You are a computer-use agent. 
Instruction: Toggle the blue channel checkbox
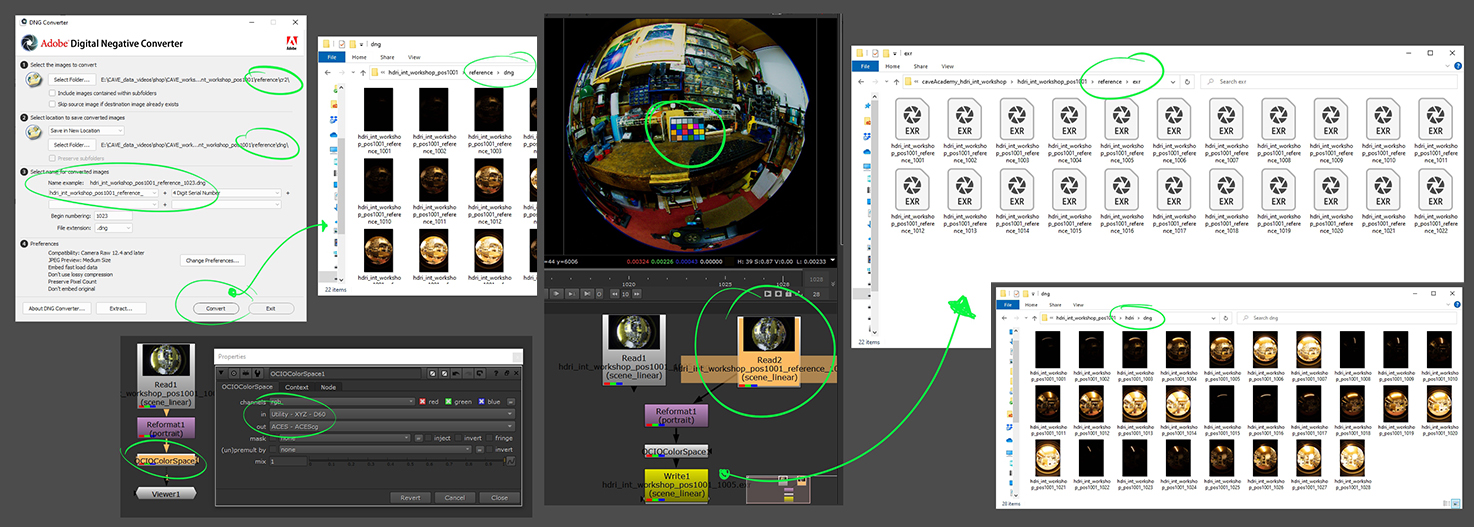[481, 402]
